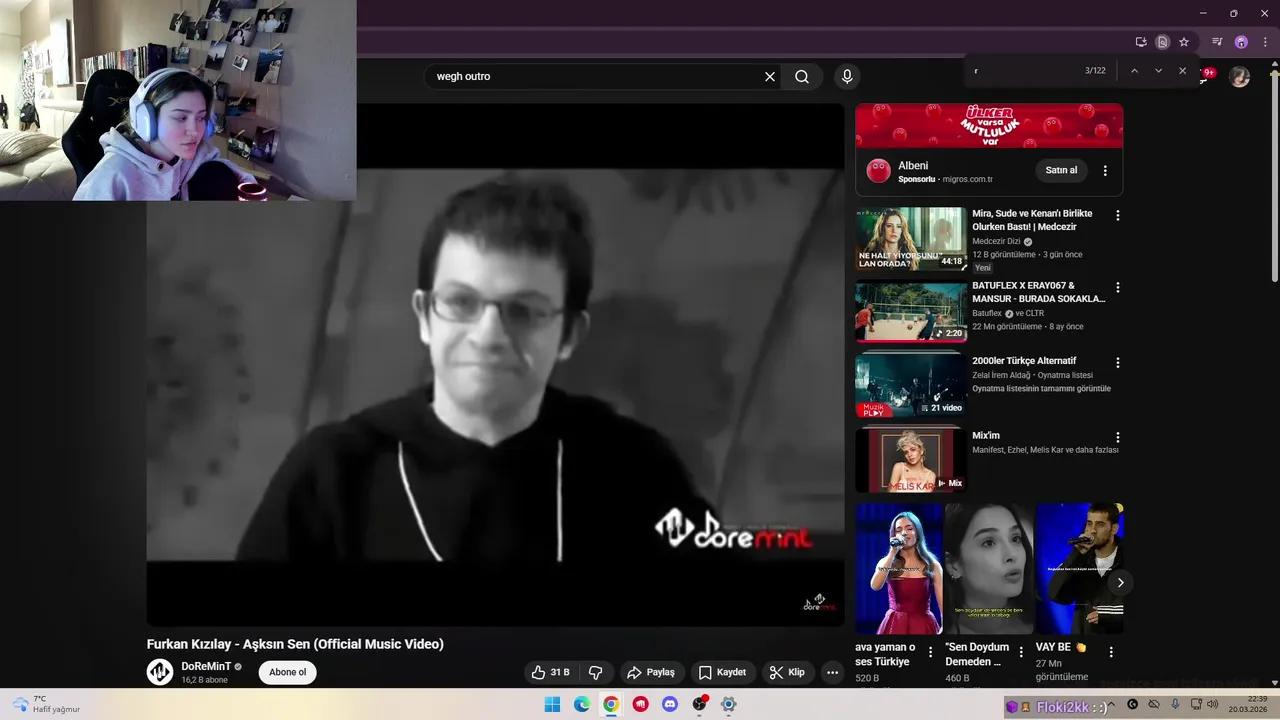Install page as app icon in address bar
This screenshot has height=720, width=1280.
click(1141, 42)
